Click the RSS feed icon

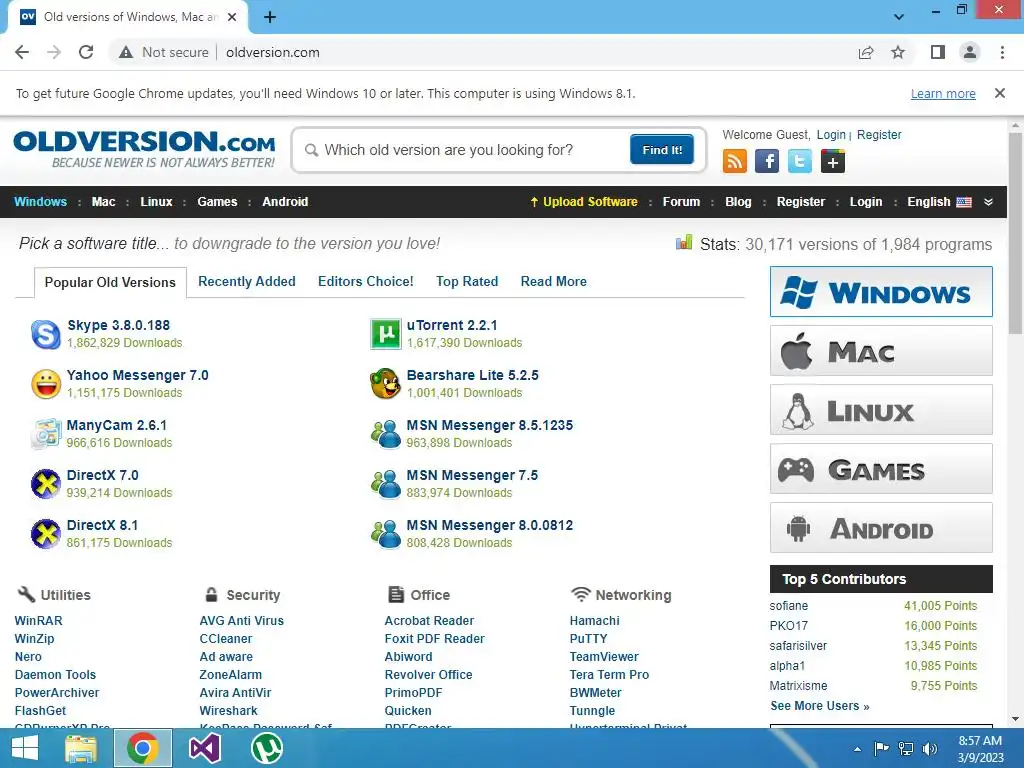click(x=735, y=161)
